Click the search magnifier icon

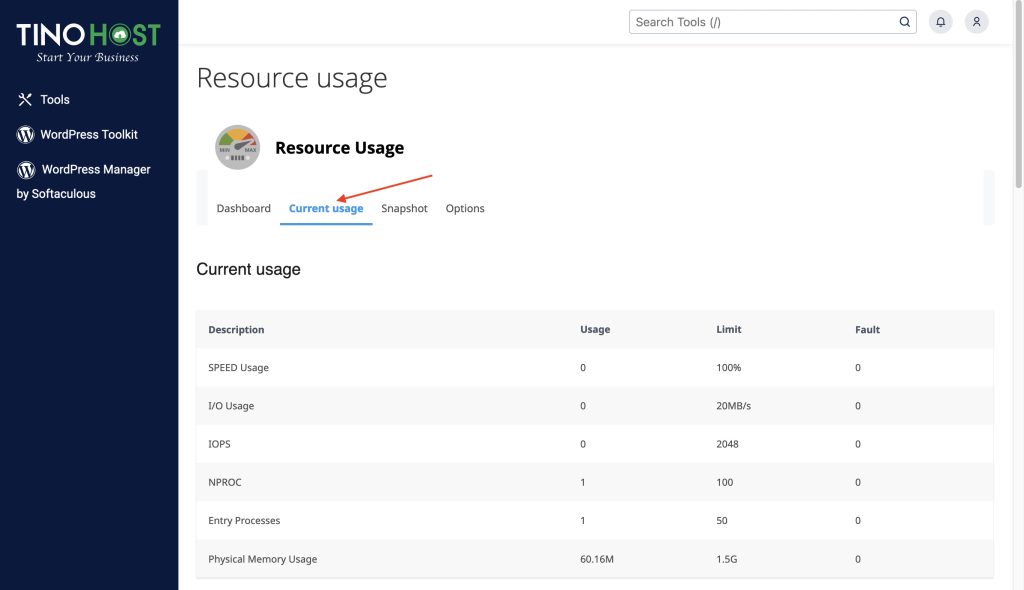904,22
